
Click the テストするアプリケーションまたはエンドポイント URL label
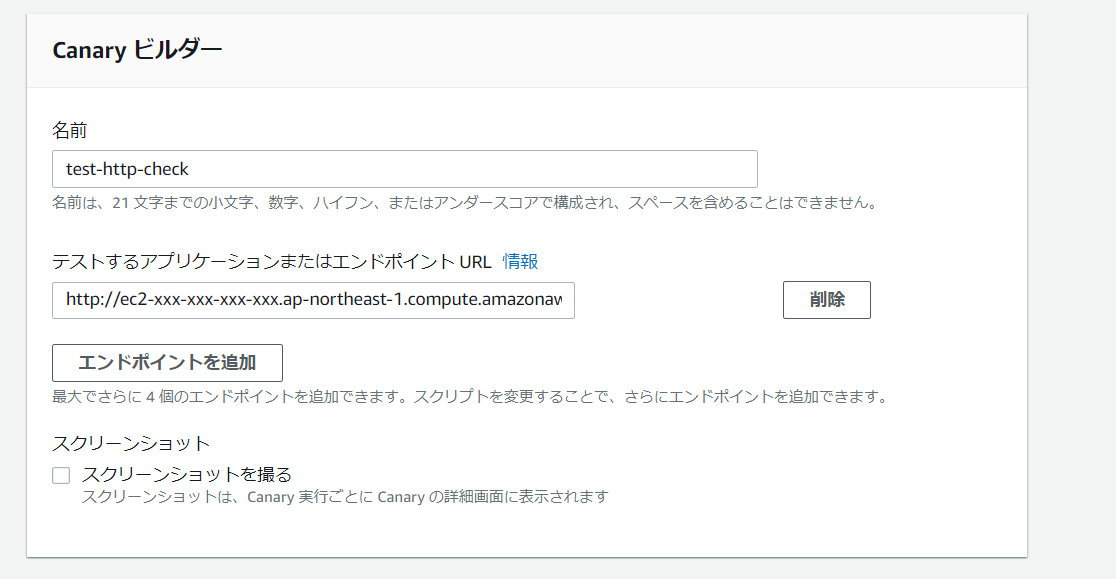click(271, 261)
